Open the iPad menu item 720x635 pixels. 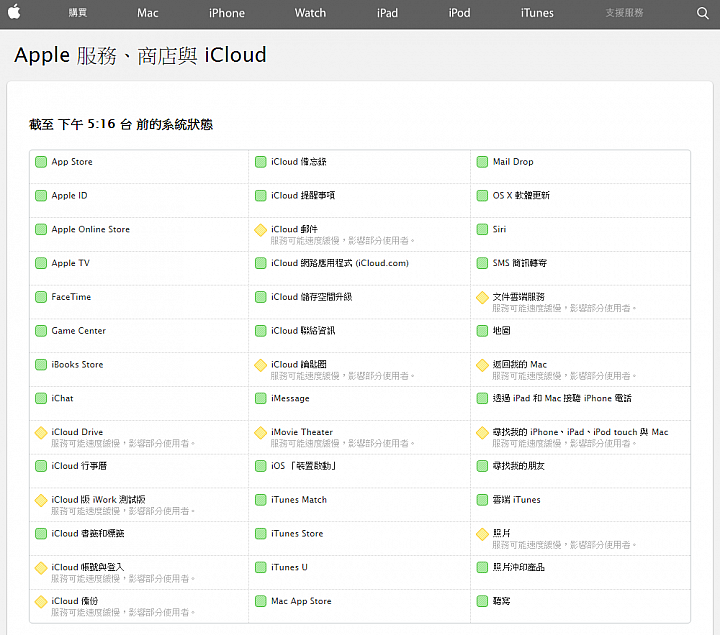pos(387,13)
